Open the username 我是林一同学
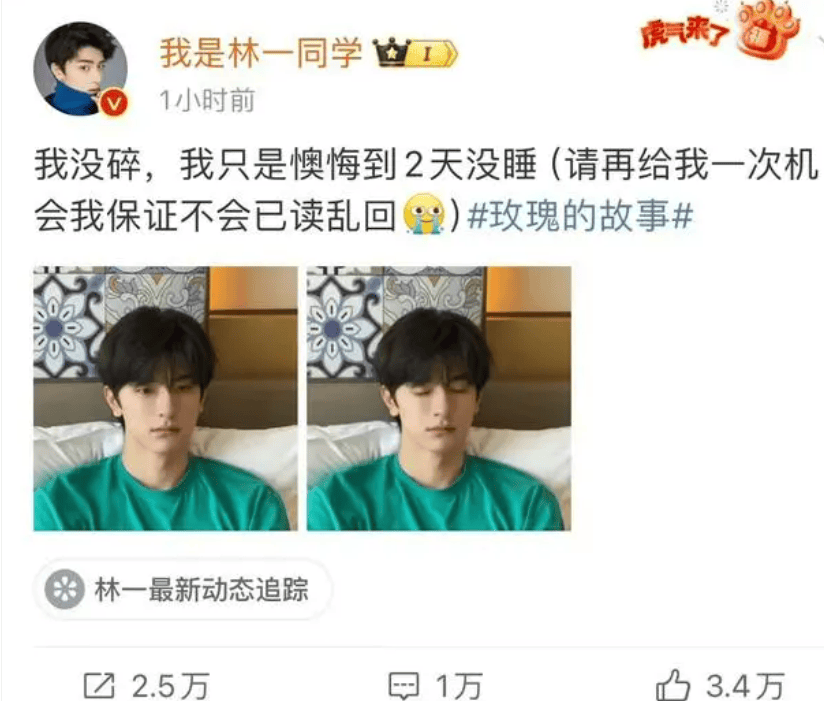Image resolution: width=824 pixels, height=701 pixels. click(261, 54)
